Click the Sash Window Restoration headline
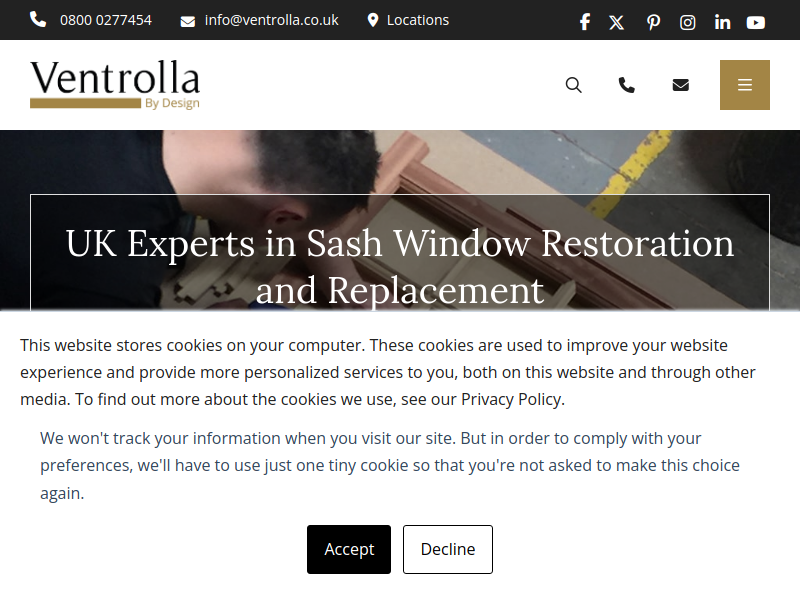The height and width of the screenshot is (600, 800). [400, 266]
